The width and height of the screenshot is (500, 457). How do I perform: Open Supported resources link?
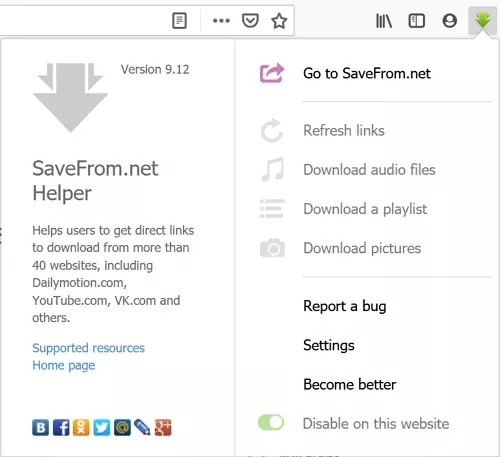pyautogui.click(x=88, y=348)
